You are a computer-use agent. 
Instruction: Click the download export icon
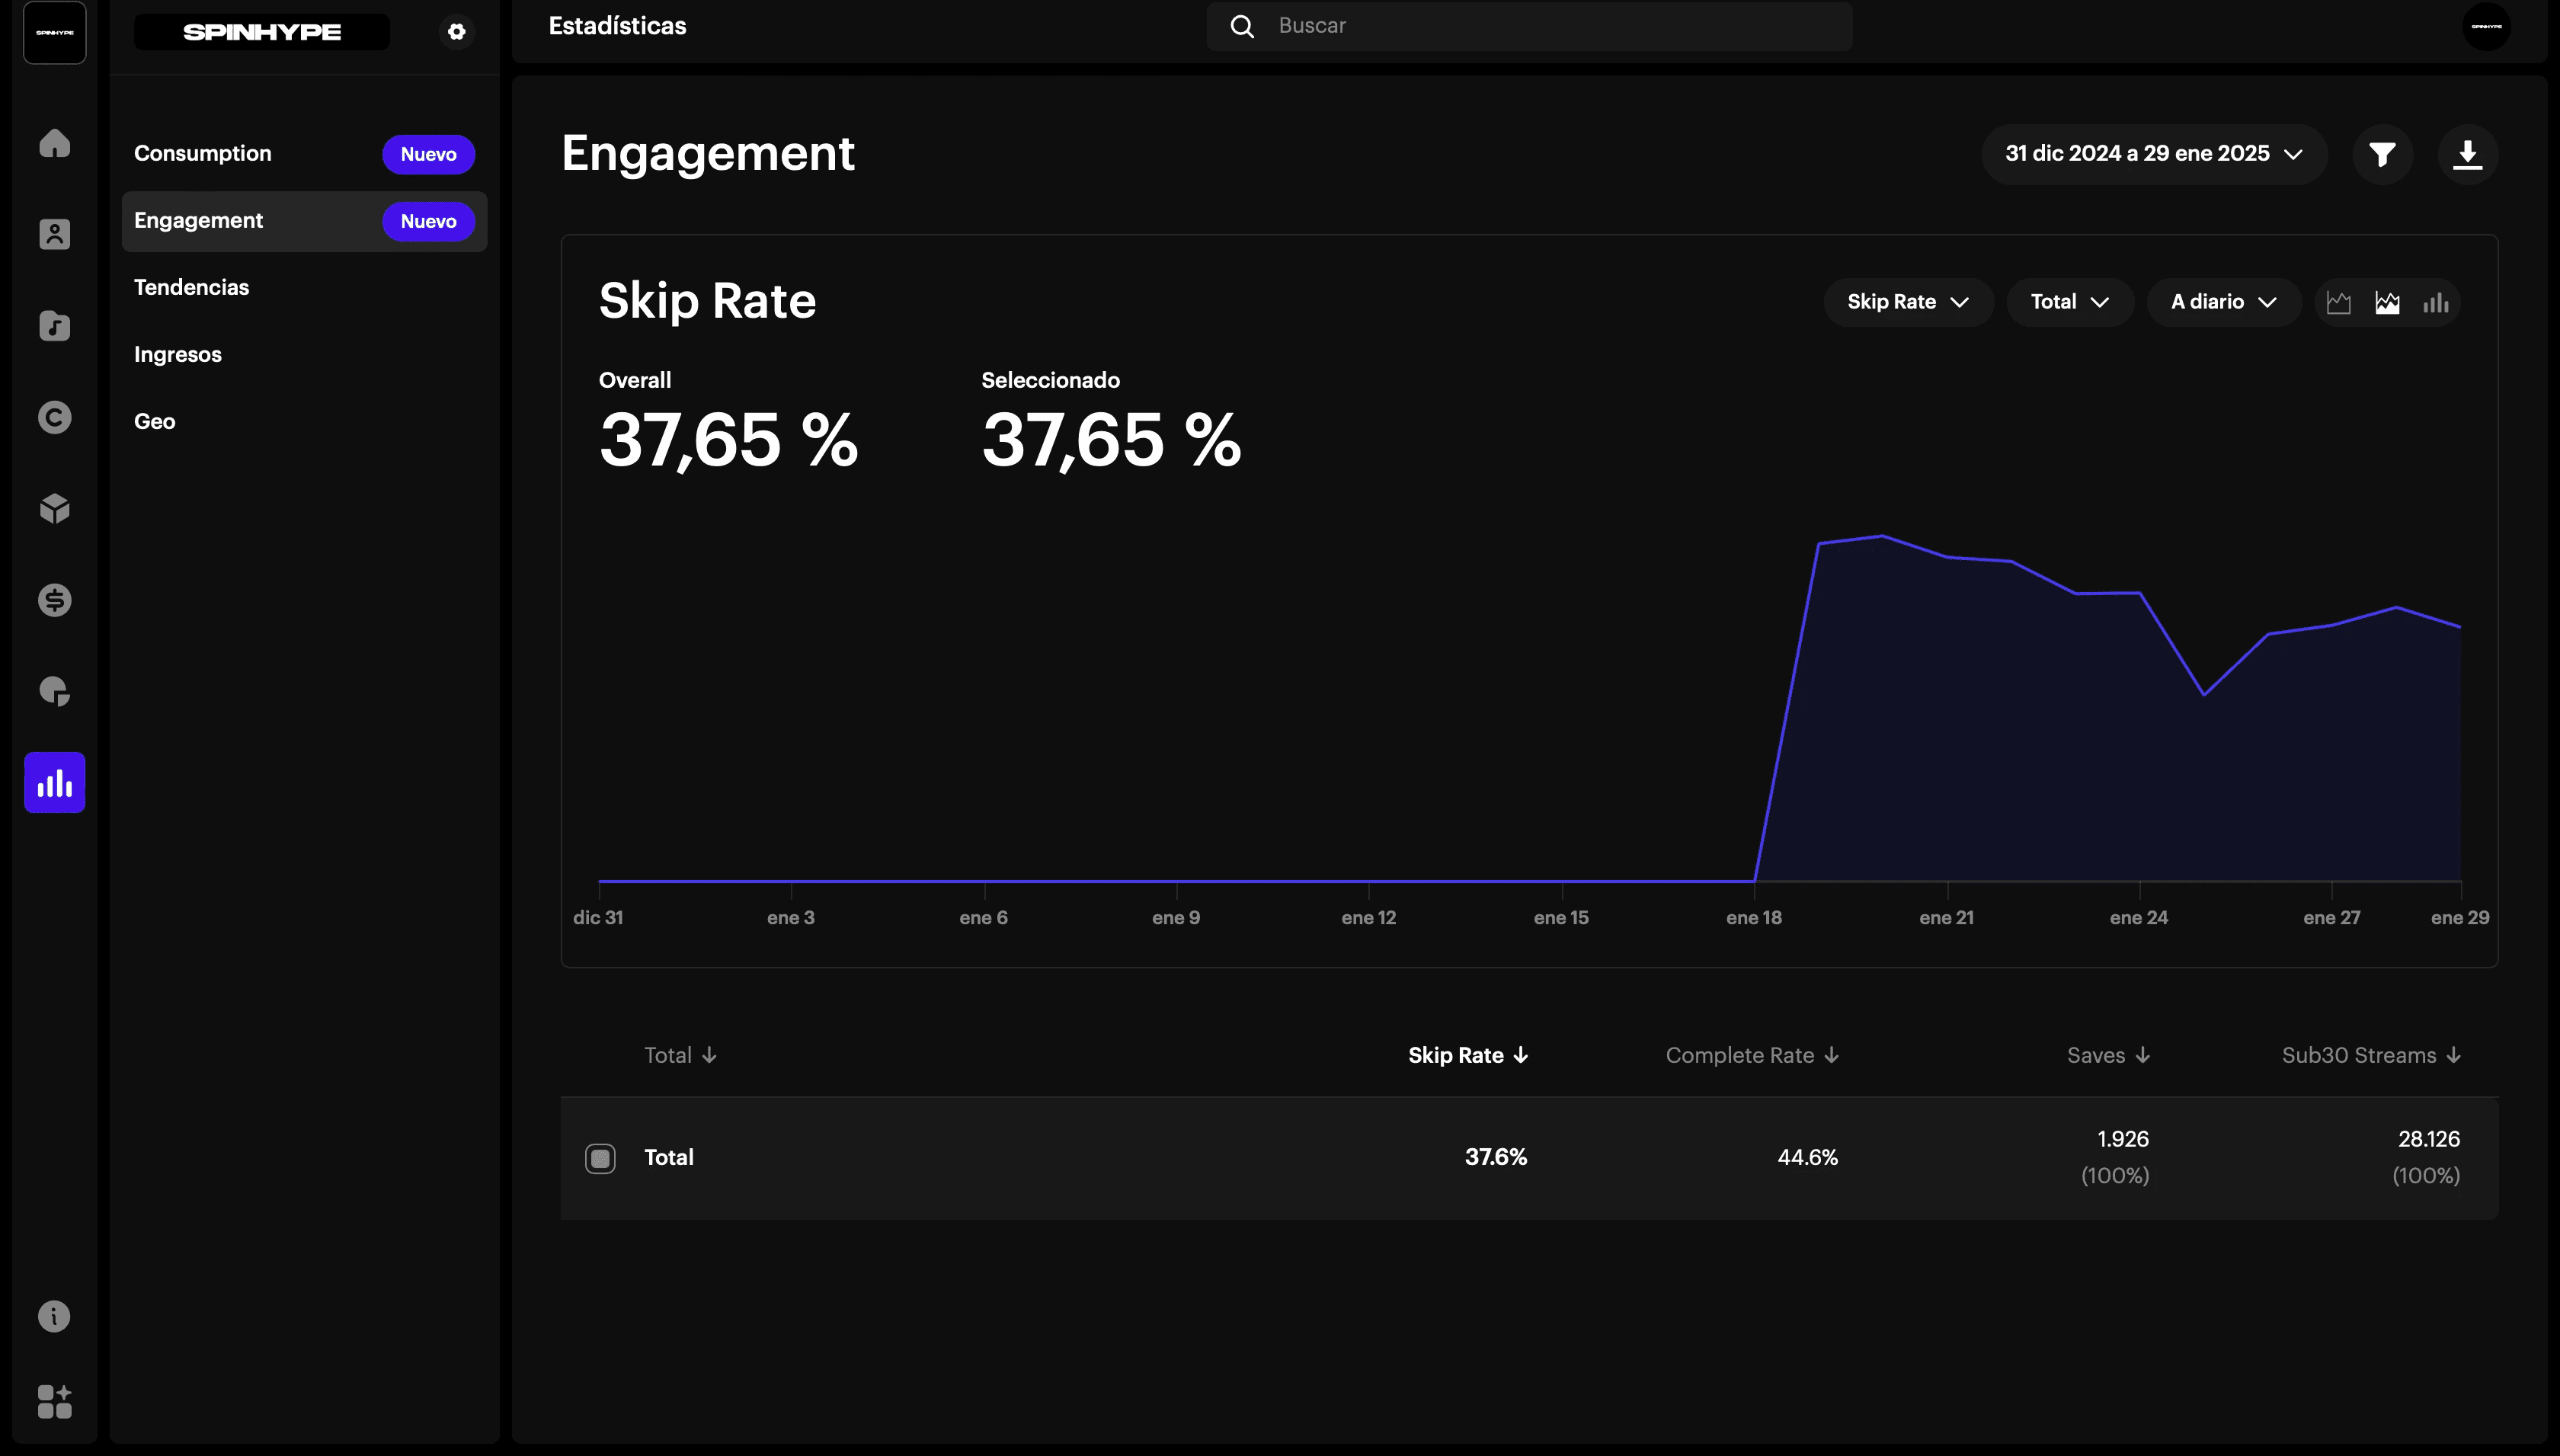[2467, 154]
